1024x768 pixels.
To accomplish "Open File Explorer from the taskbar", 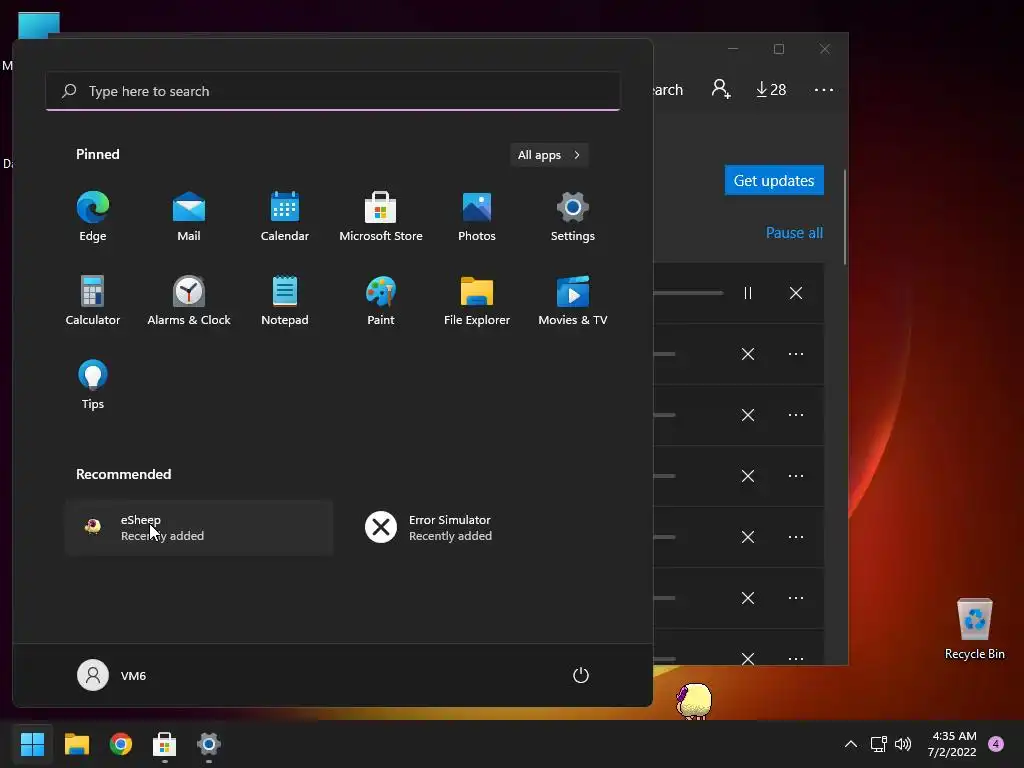I will coord(76,744).
